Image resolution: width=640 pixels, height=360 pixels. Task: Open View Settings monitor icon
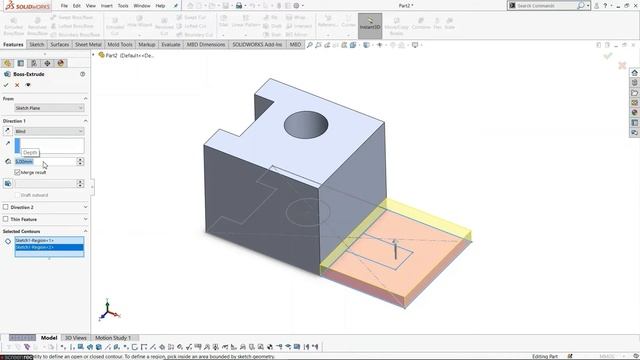(415, 45)
